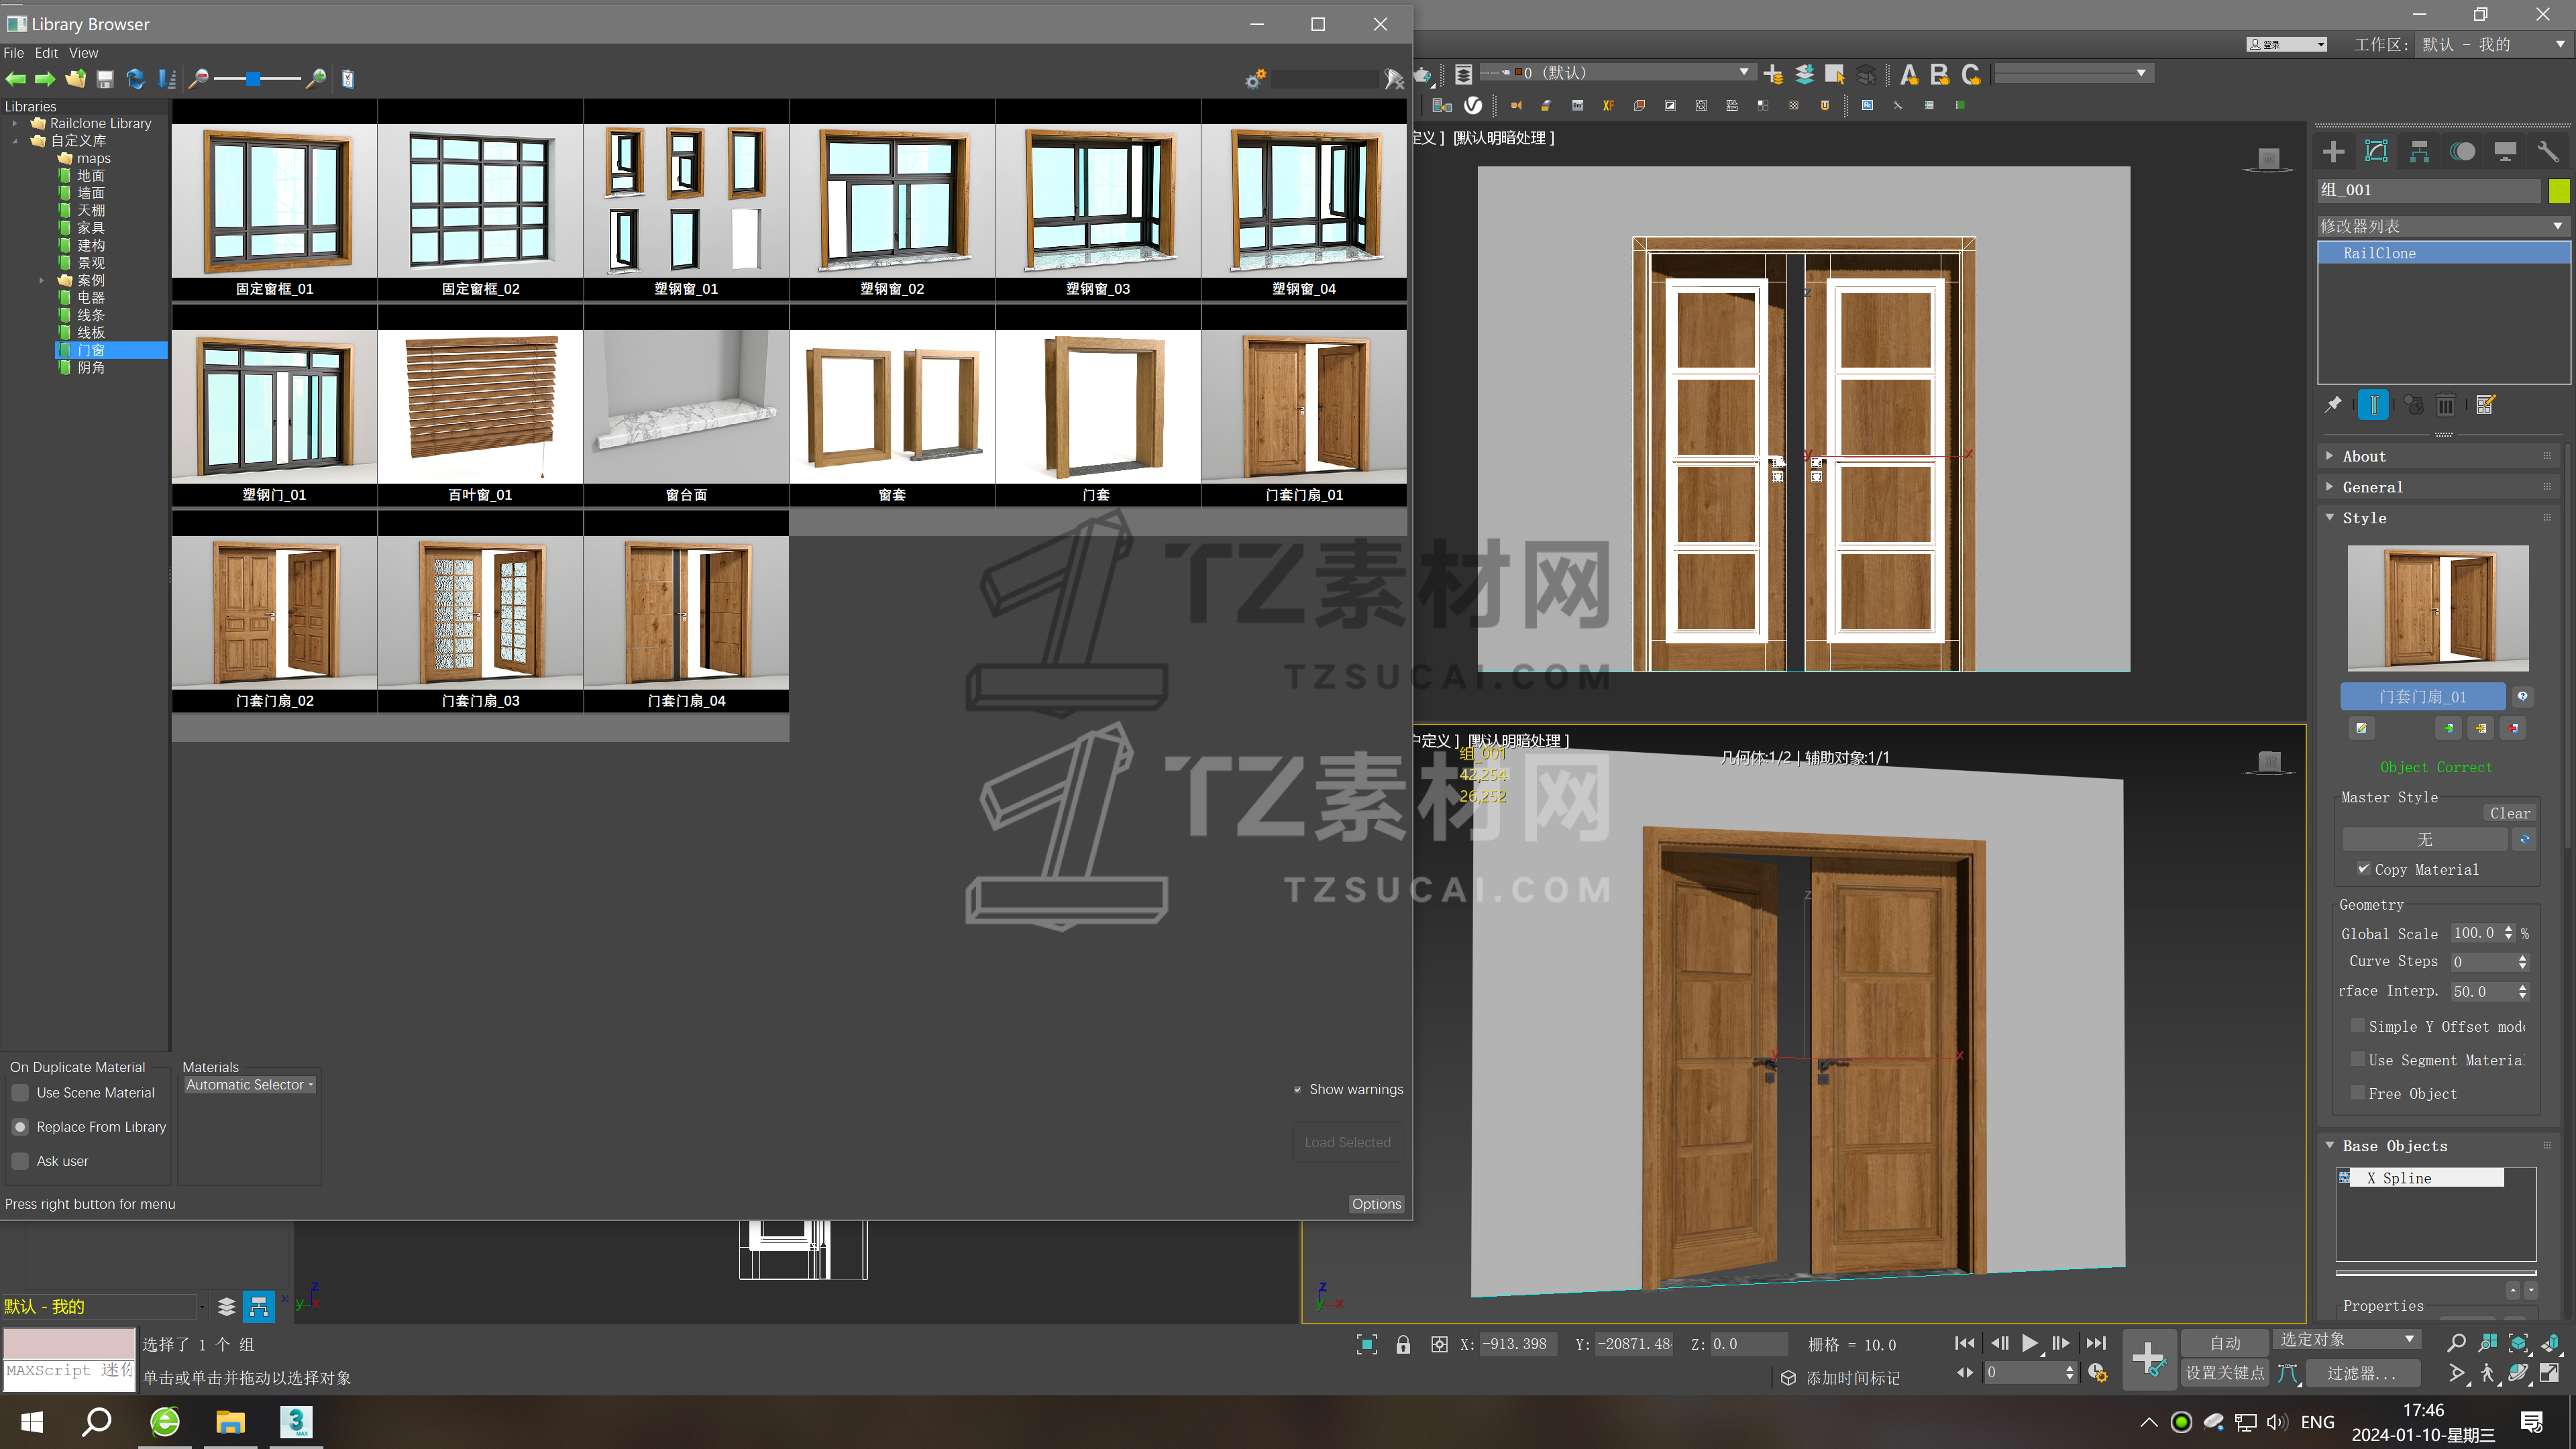Image resolution: width=2576 pixels, height=1449 pixels.
Task: Click the zoom in magnifier icon
Action: tap(316, 79)
